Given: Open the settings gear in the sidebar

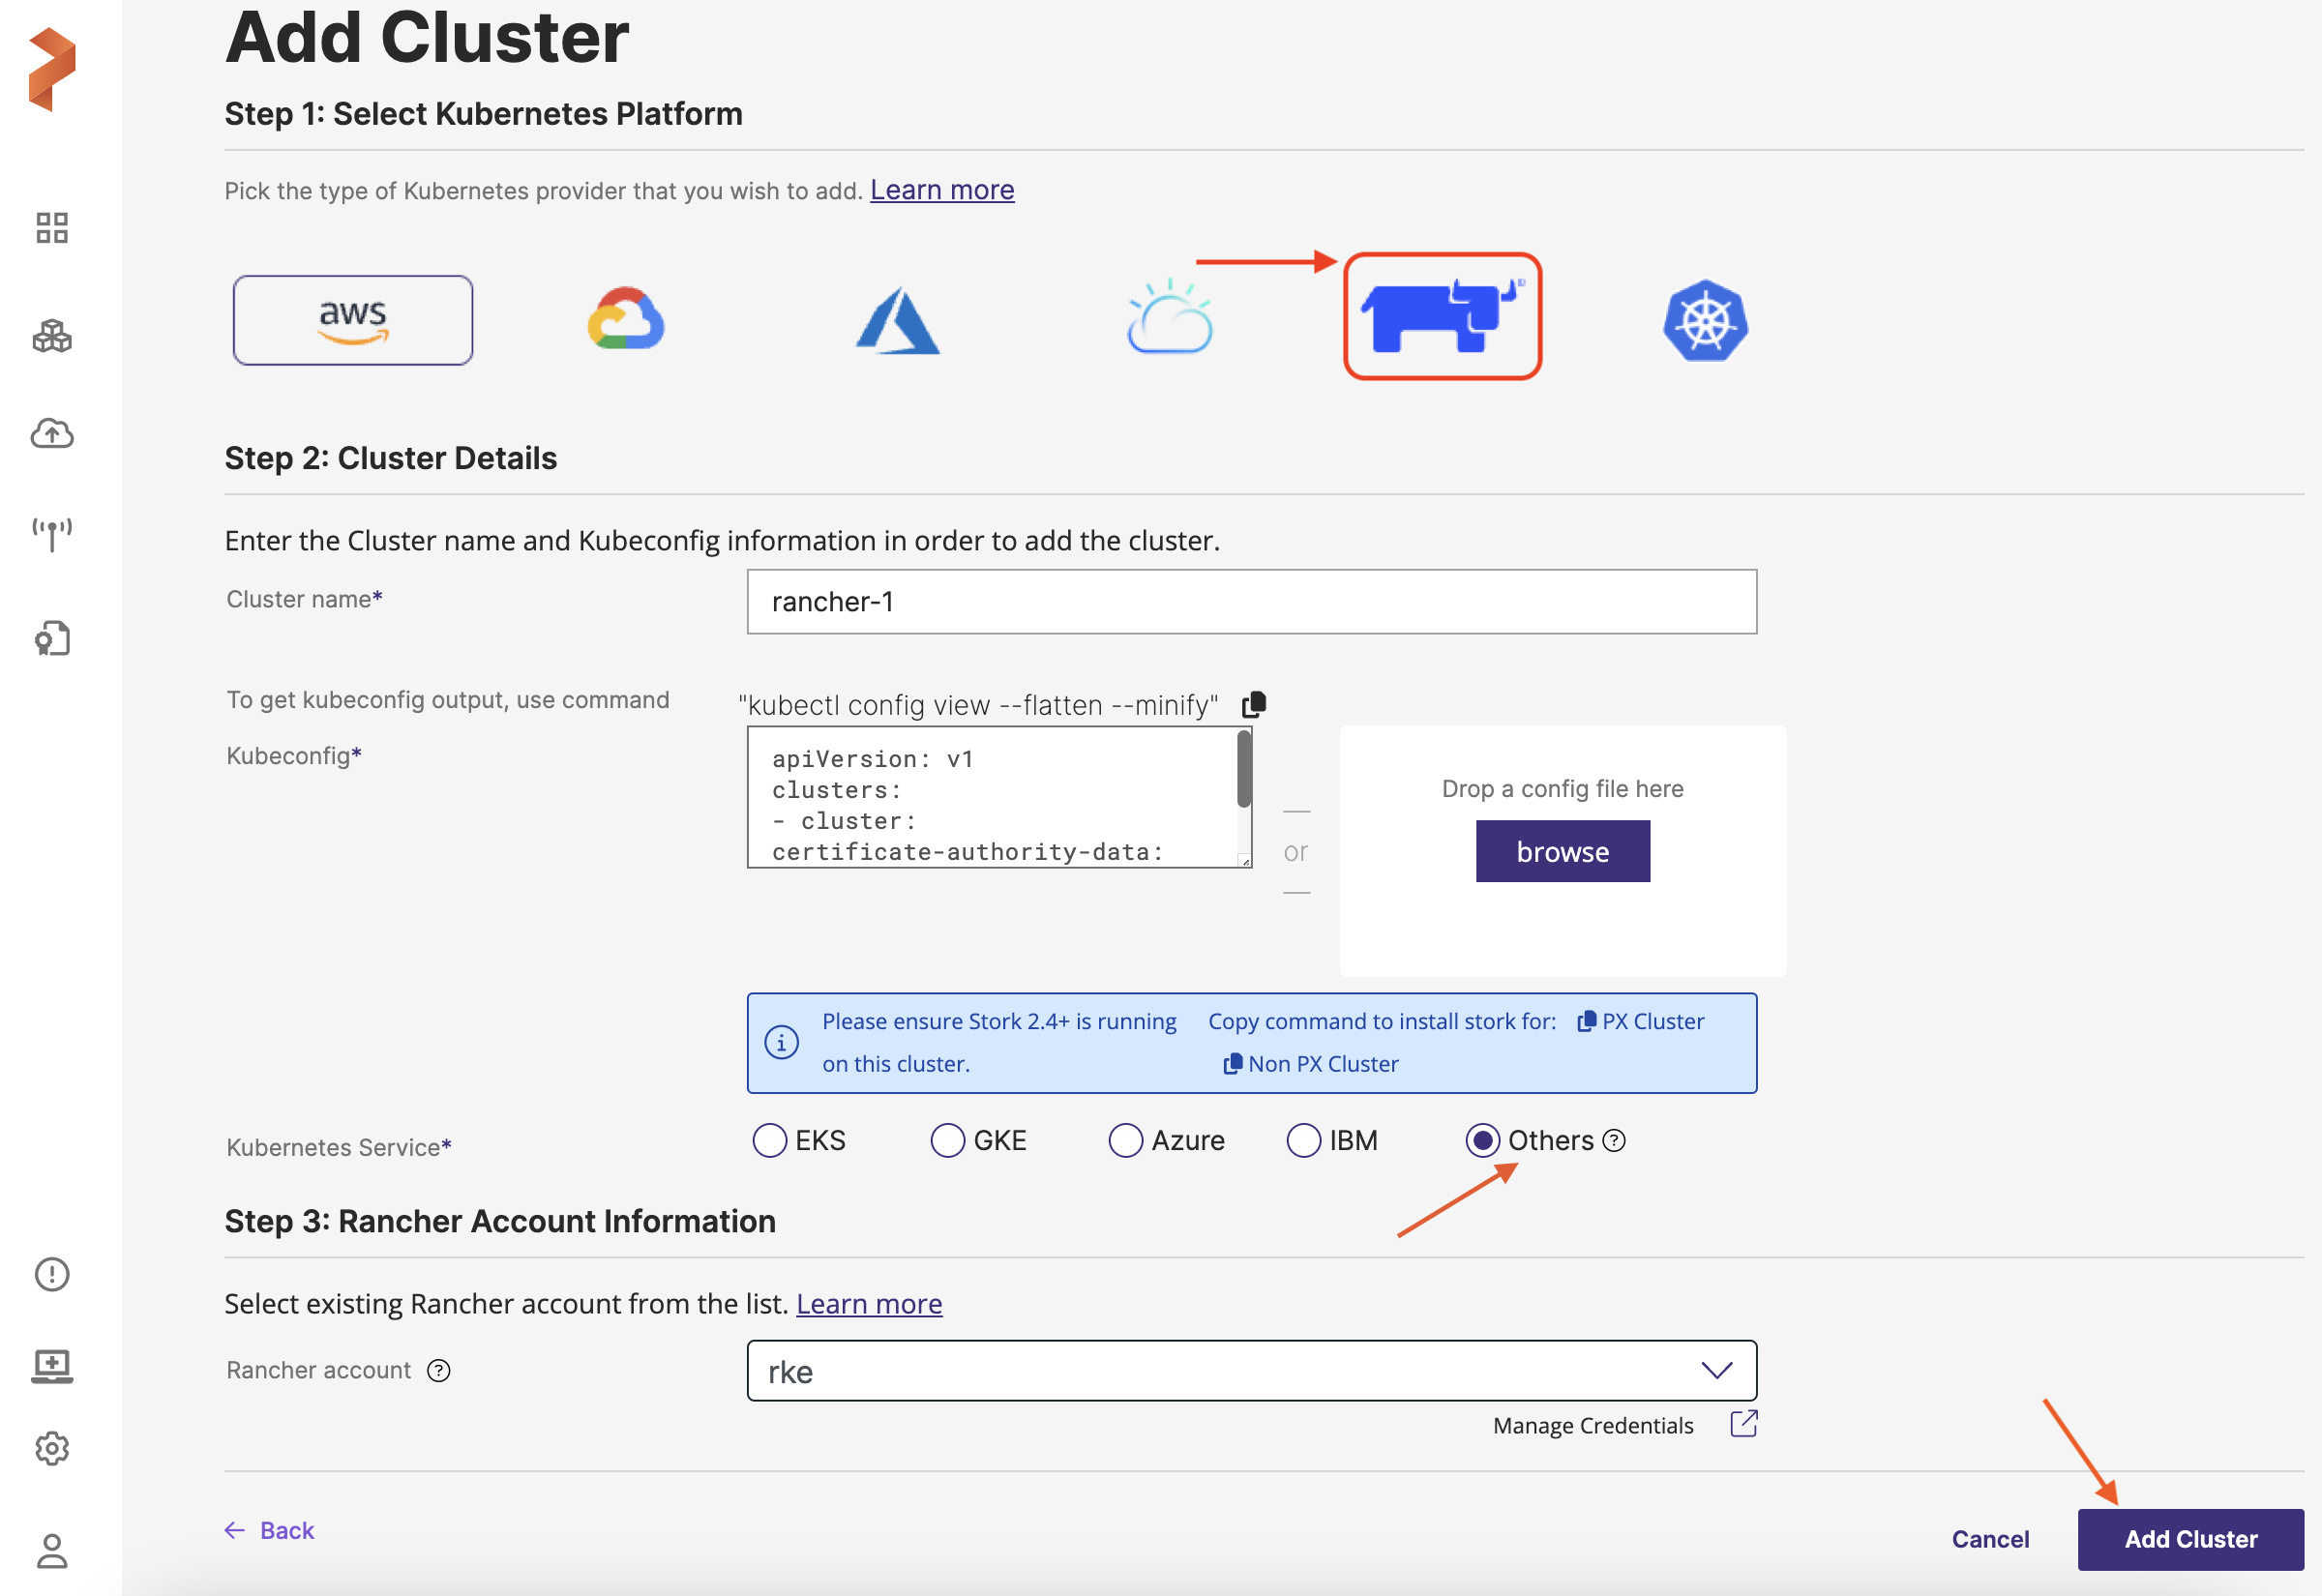Looking at the screenshot, I should [x=52, y=1448].
